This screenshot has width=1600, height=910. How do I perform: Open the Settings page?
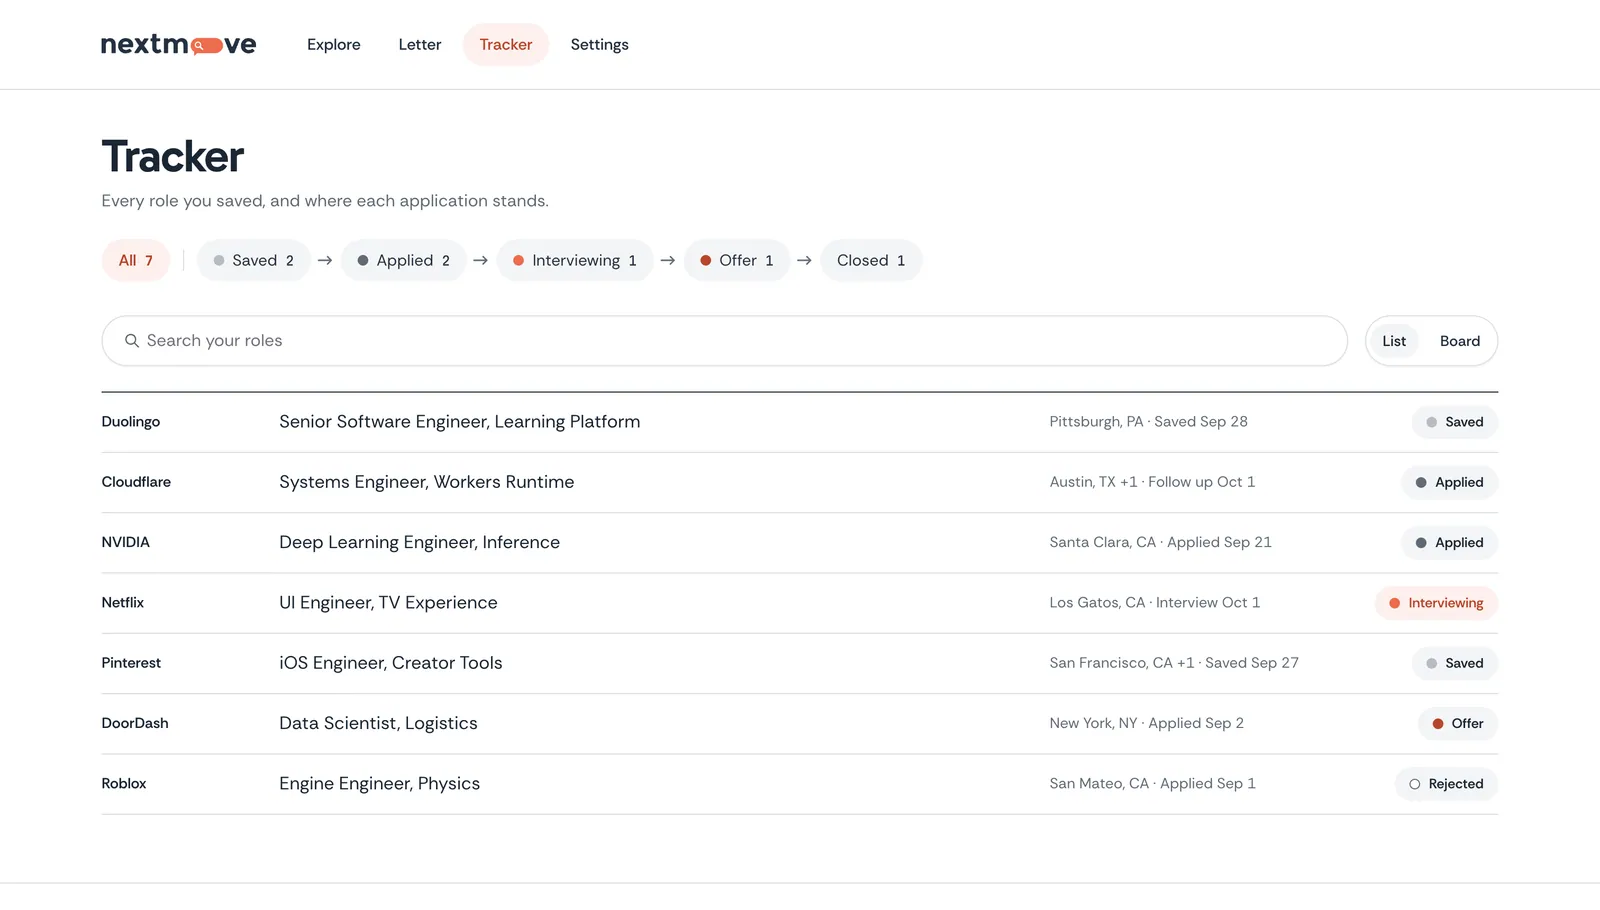(x=600, y=45)
